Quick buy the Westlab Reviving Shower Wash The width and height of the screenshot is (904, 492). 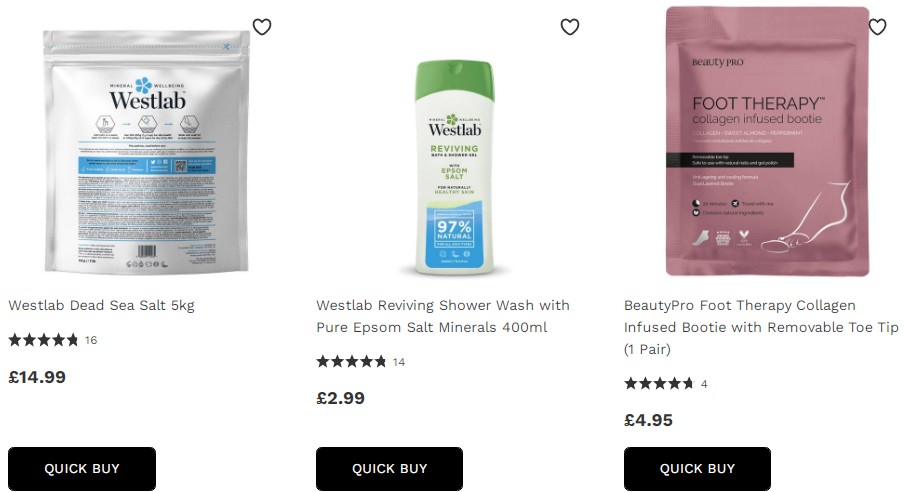389,468
